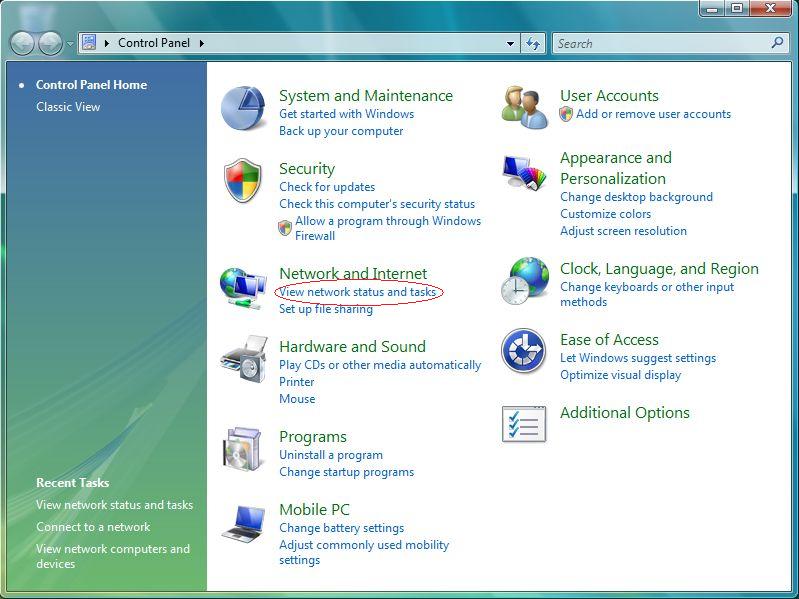Click the Hardware and Sound printer icon

pyautogui.click(x=243, y=360)
